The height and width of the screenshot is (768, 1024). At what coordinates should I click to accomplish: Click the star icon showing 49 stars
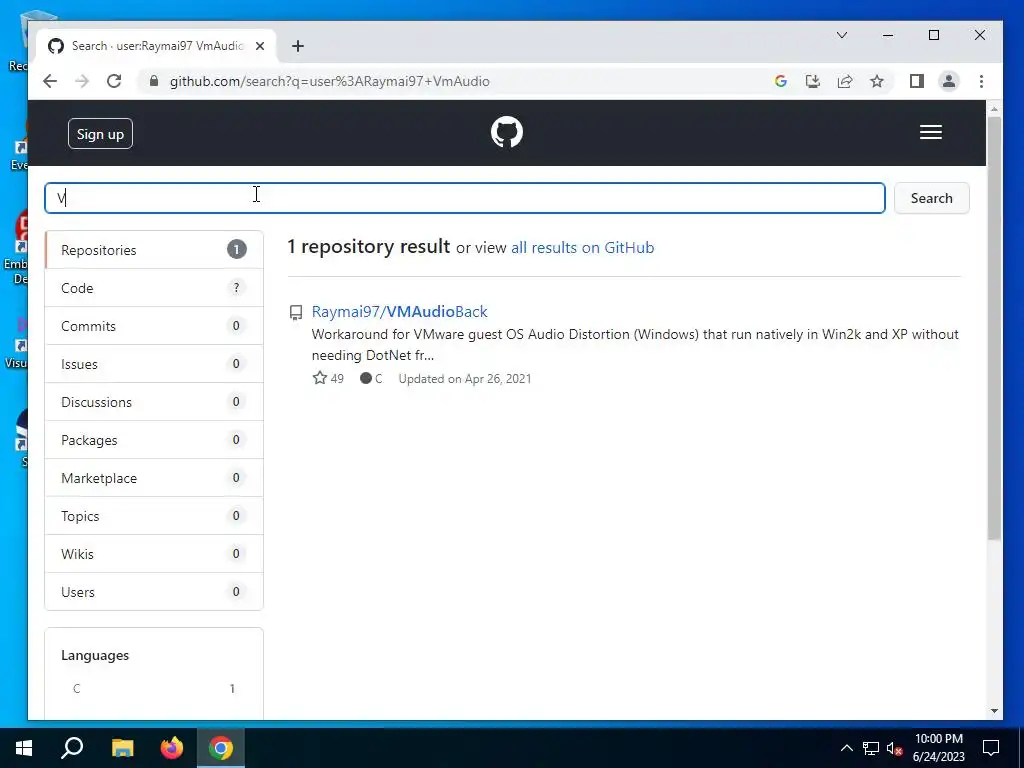[x=319, y=378]
